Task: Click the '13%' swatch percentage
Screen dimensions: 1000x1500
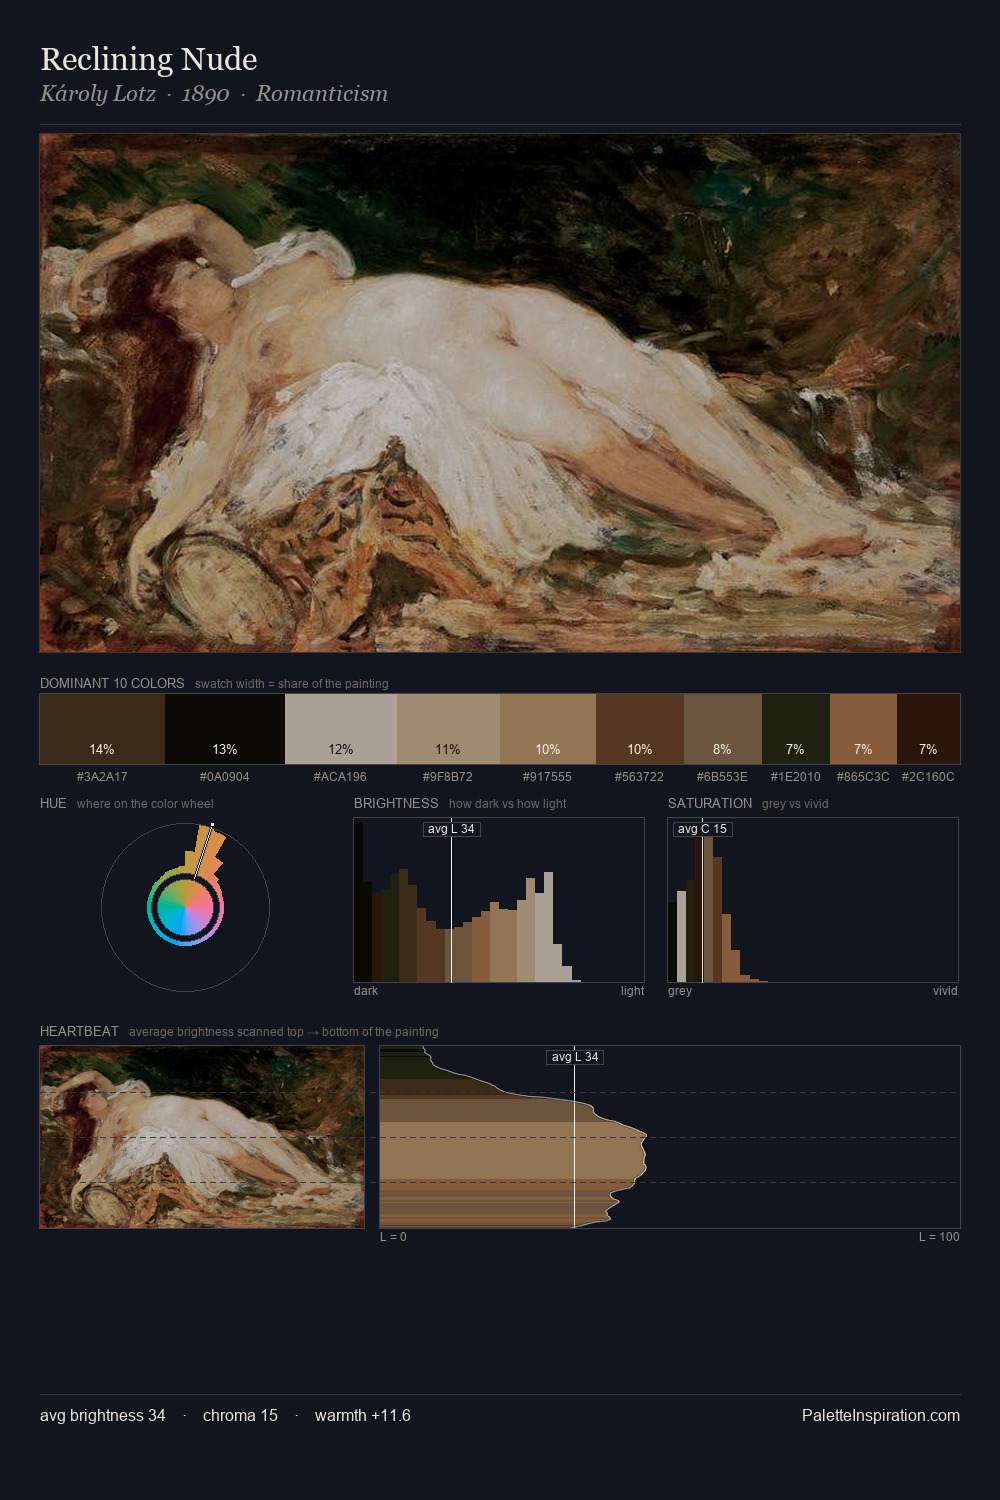Action: pos(225,749)
